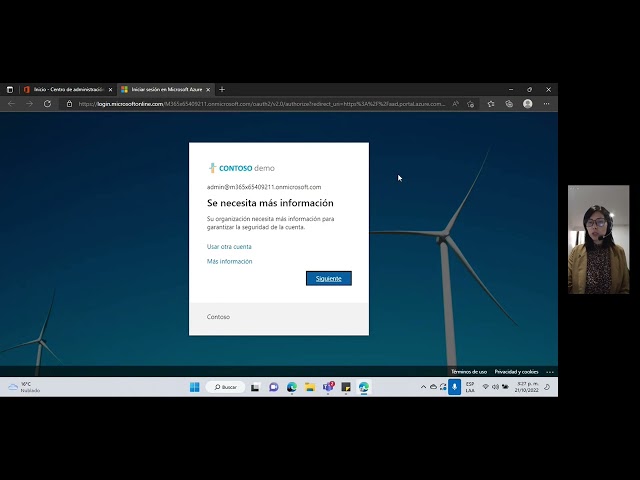Viewport: 640px width, 480px height.
Task: Open Task View on the taskbar
Action: 255,387
